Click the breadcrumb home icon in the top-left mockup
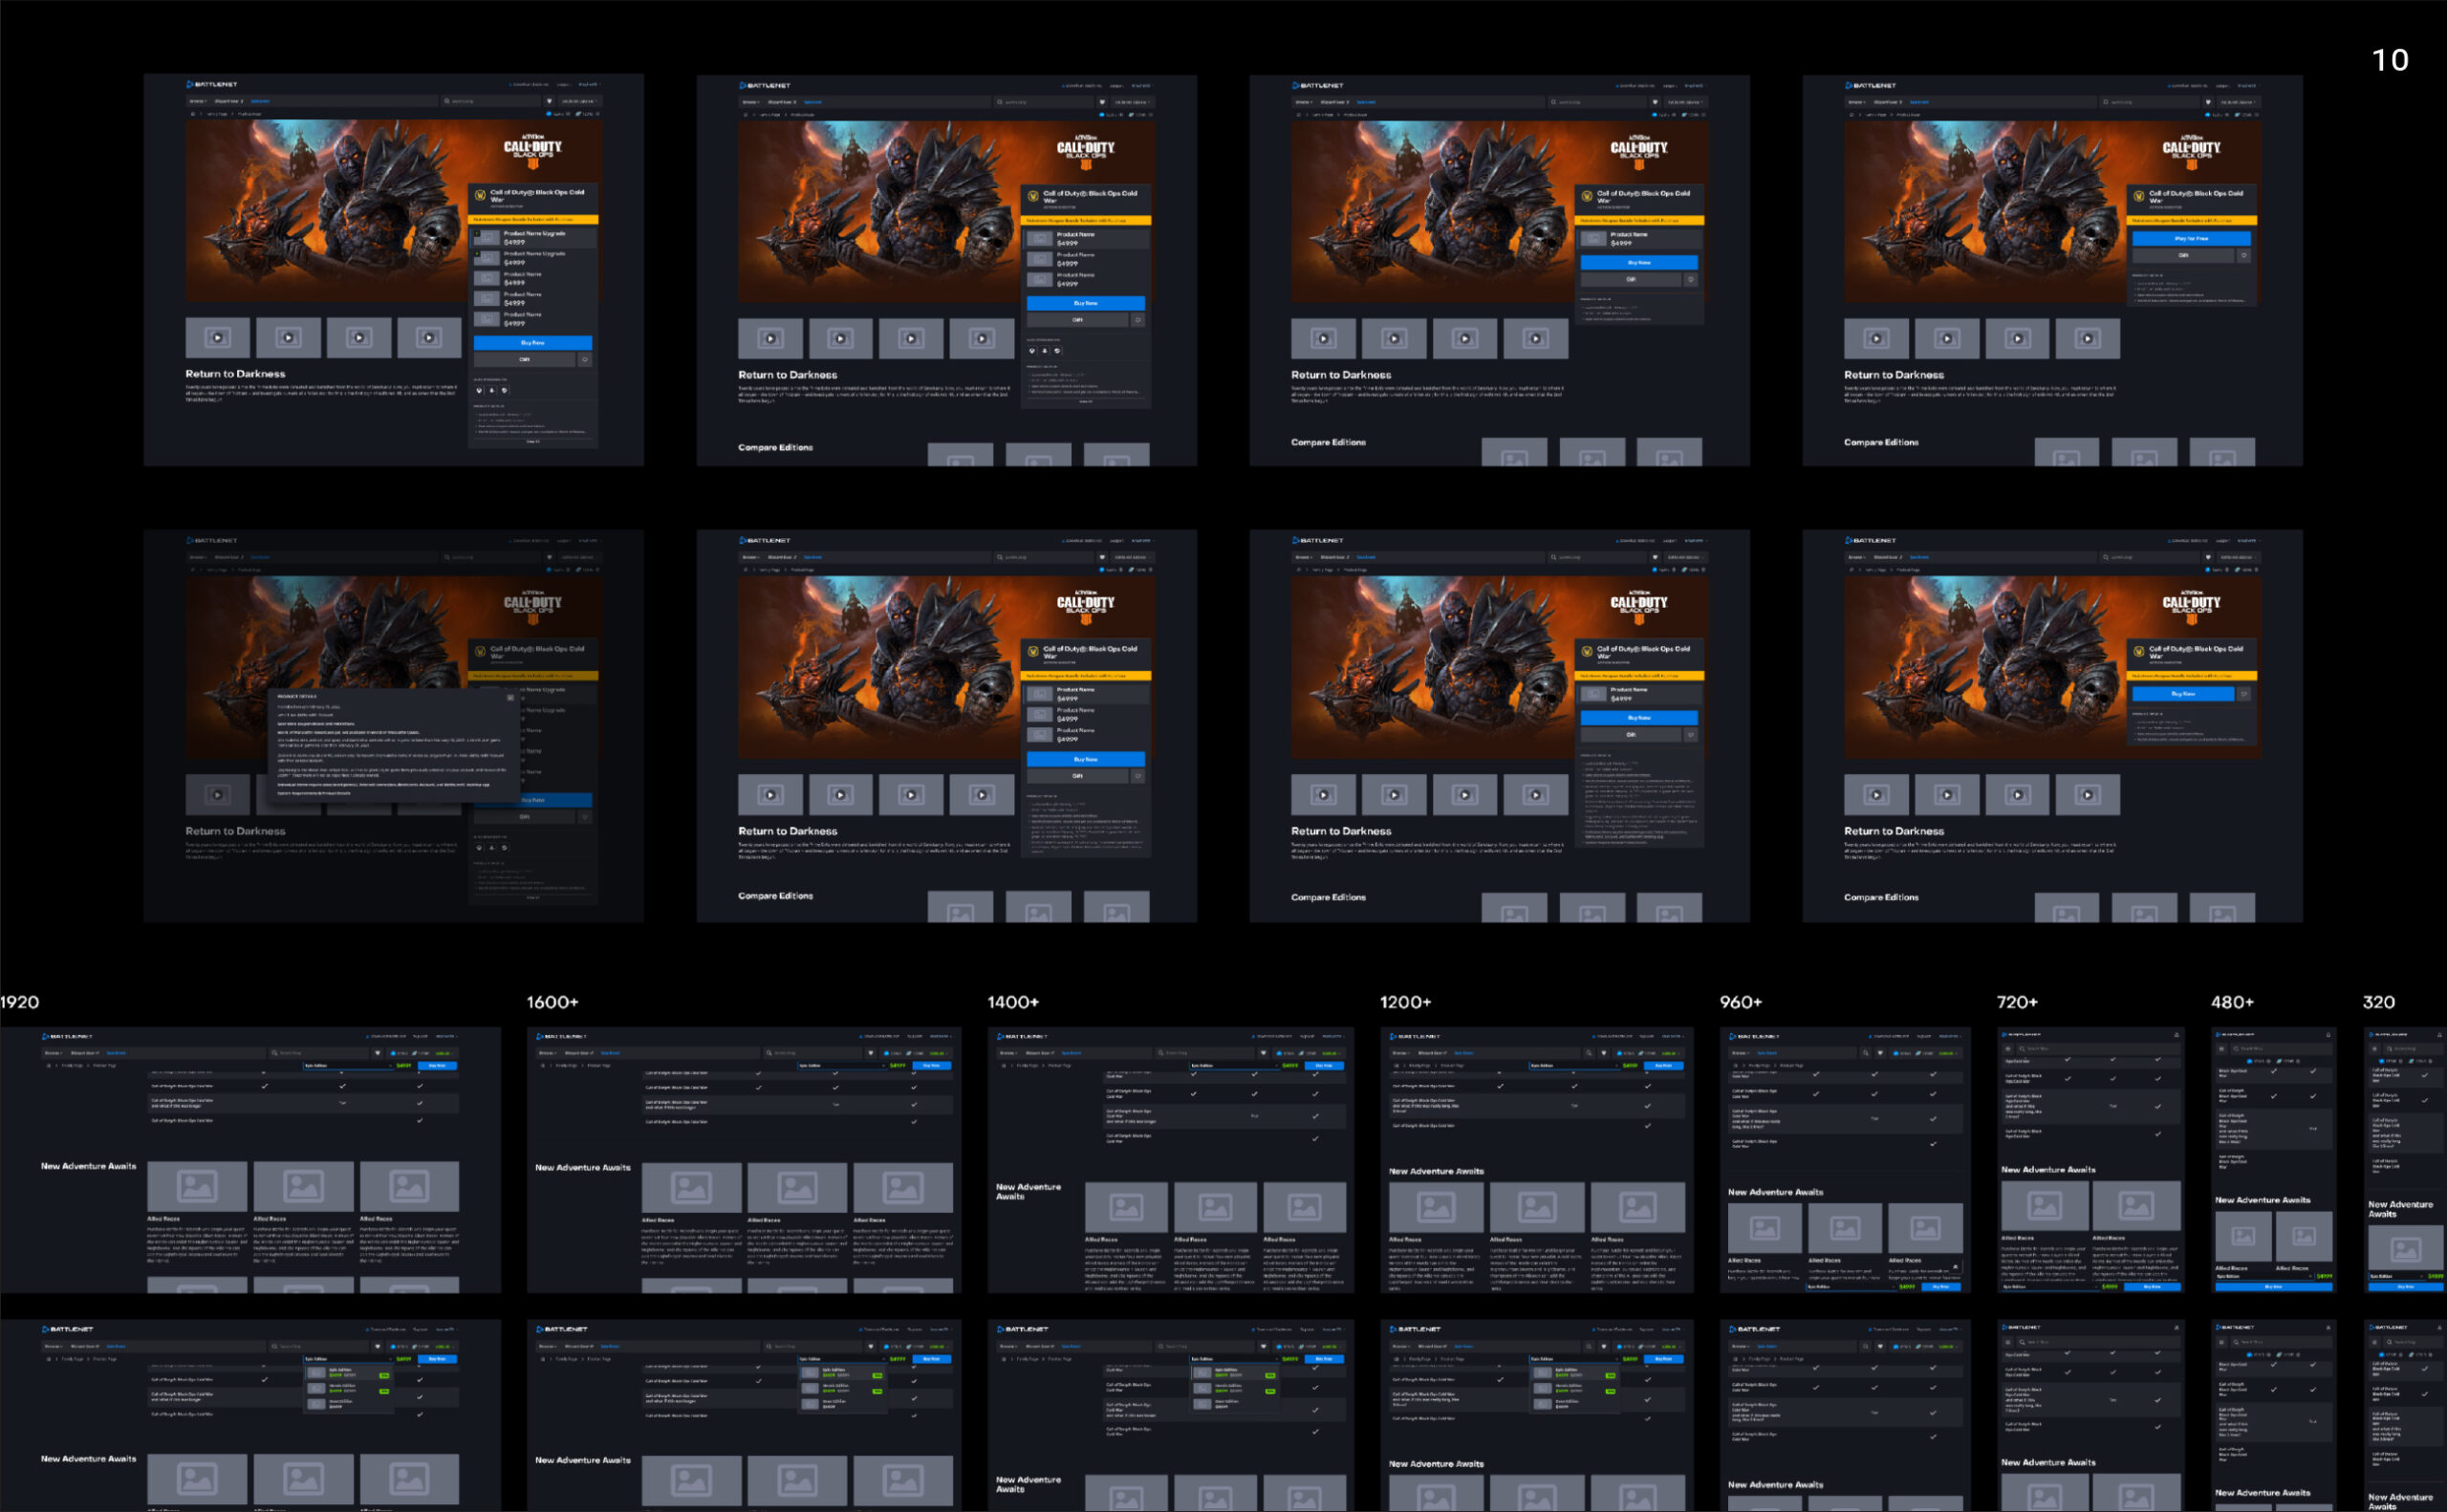Screen dimensions: 2447x1512 point(193,114)
